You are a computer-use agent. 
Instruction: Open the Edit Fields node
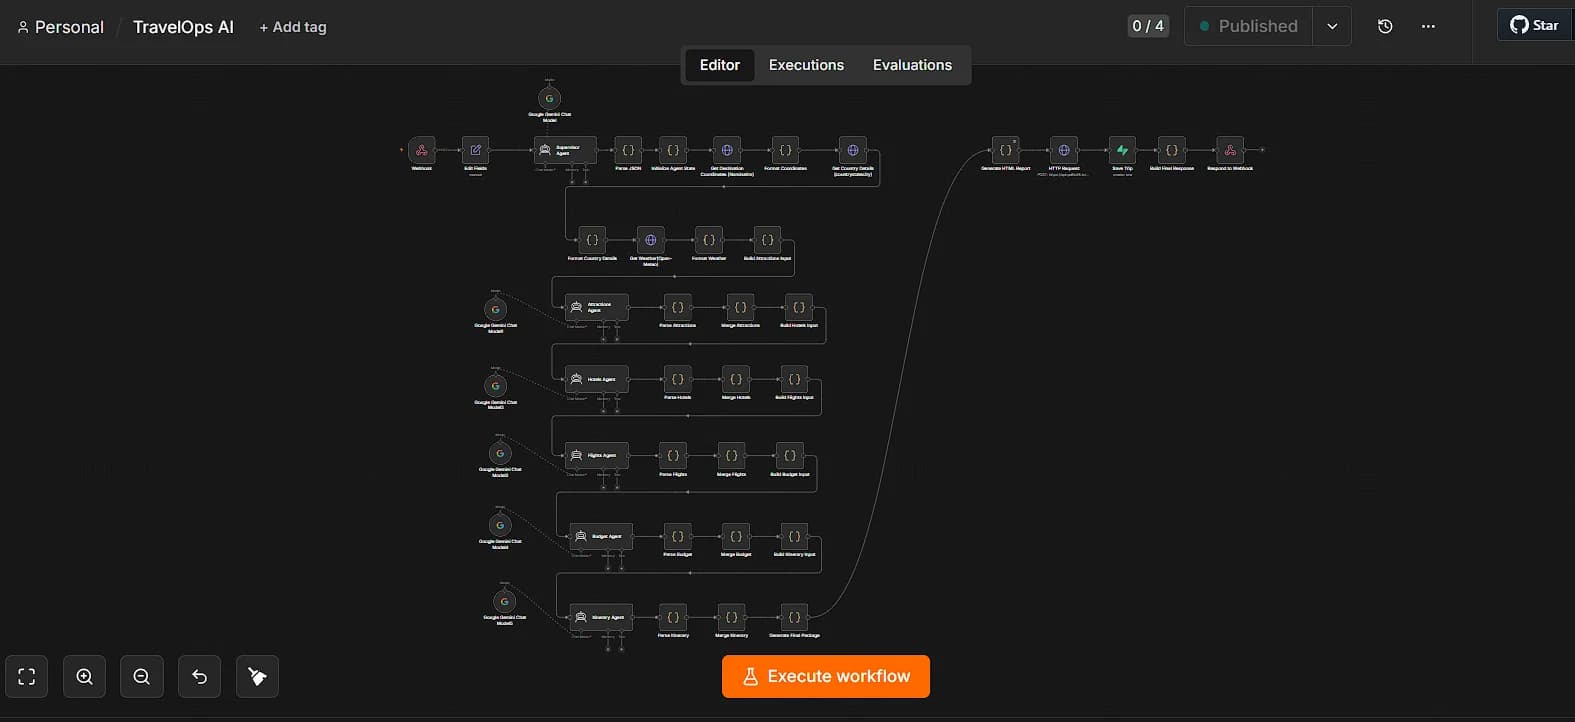click(476, 150)
